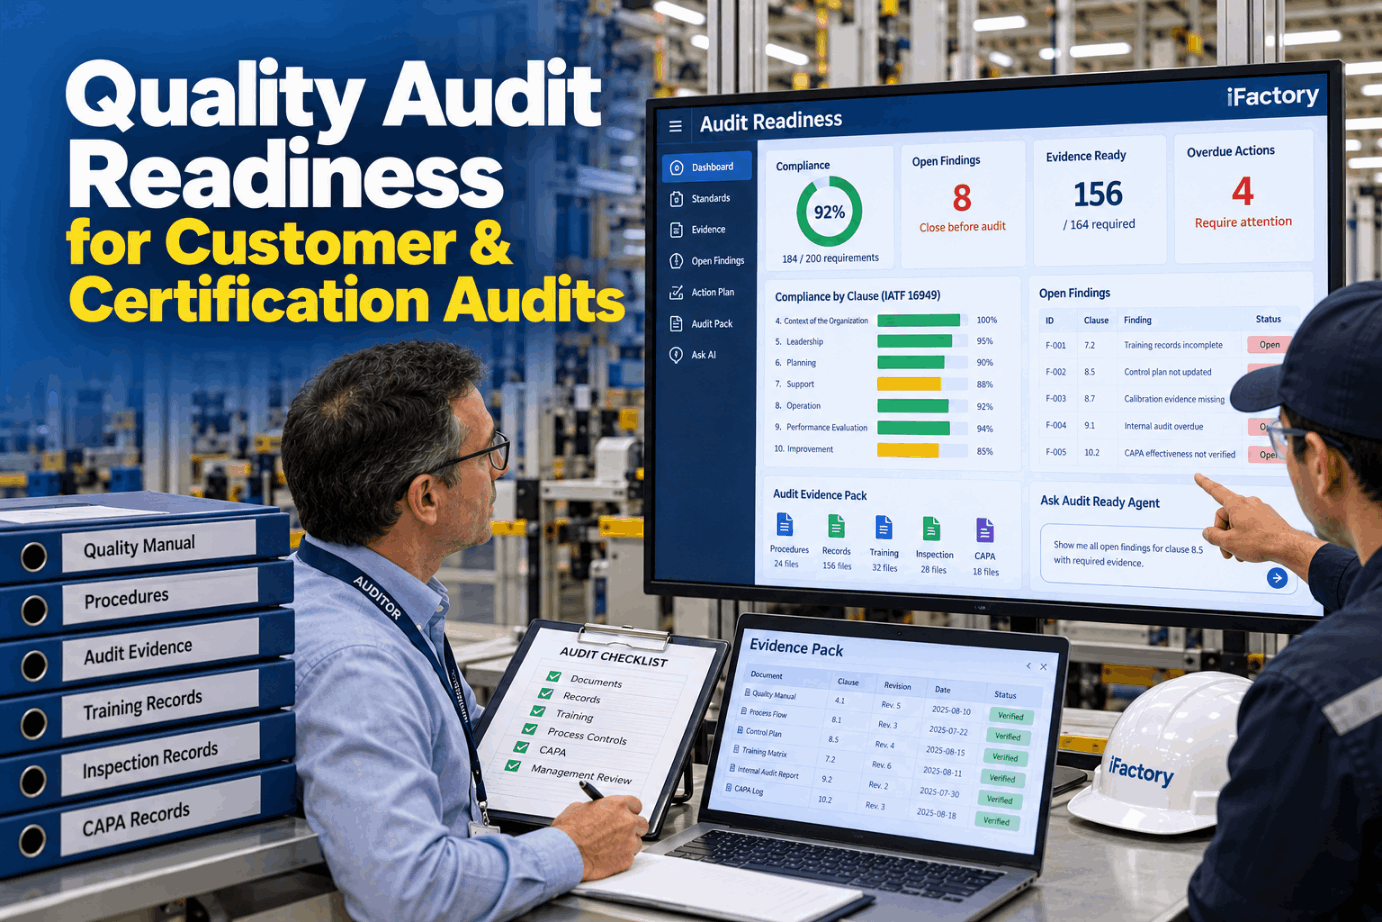Click the back chevron in Evidence Pack window
Image resolution: width=1382 pixels, height=922 pixels.
click(1028, 666)
